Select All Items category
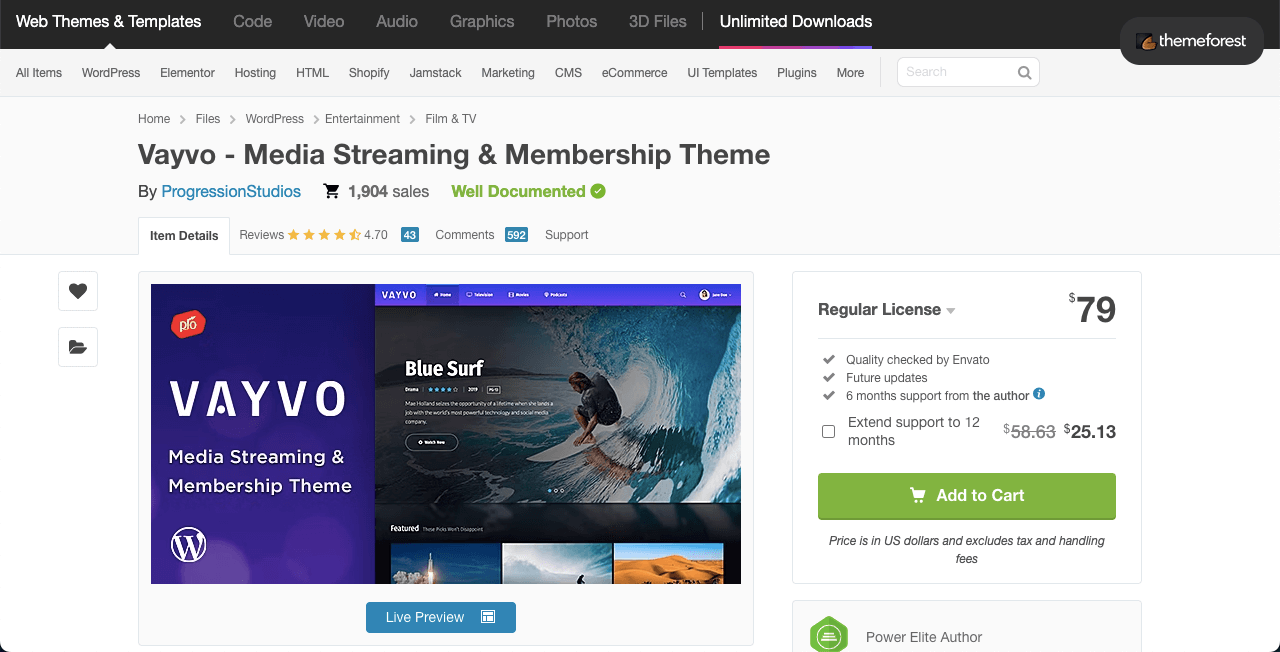The image size is (1280, 652). point(39,73)
